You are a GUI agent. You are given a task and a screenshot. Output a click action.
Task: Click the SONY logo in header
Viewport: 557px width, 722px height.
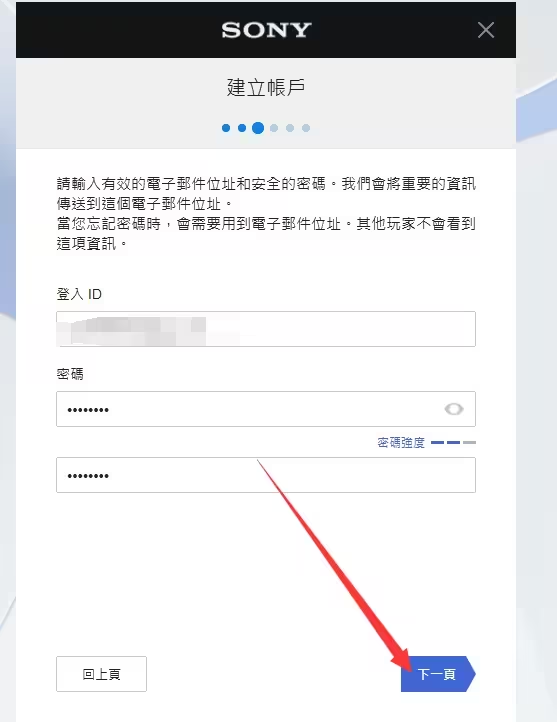[x=266, y=30]
